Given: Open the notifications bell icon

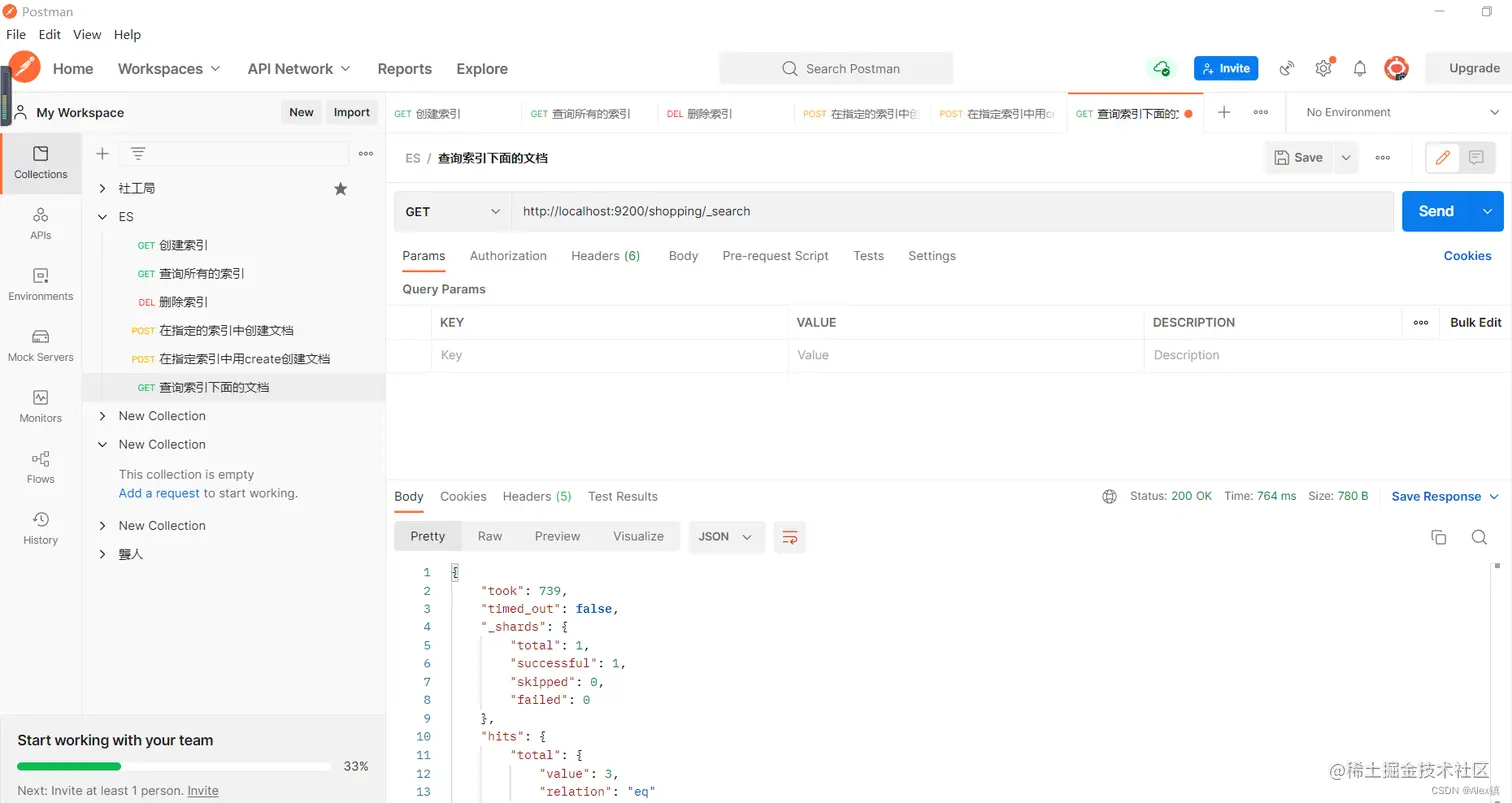Looking at the screenshot, I should click(x=1360, y=68).
